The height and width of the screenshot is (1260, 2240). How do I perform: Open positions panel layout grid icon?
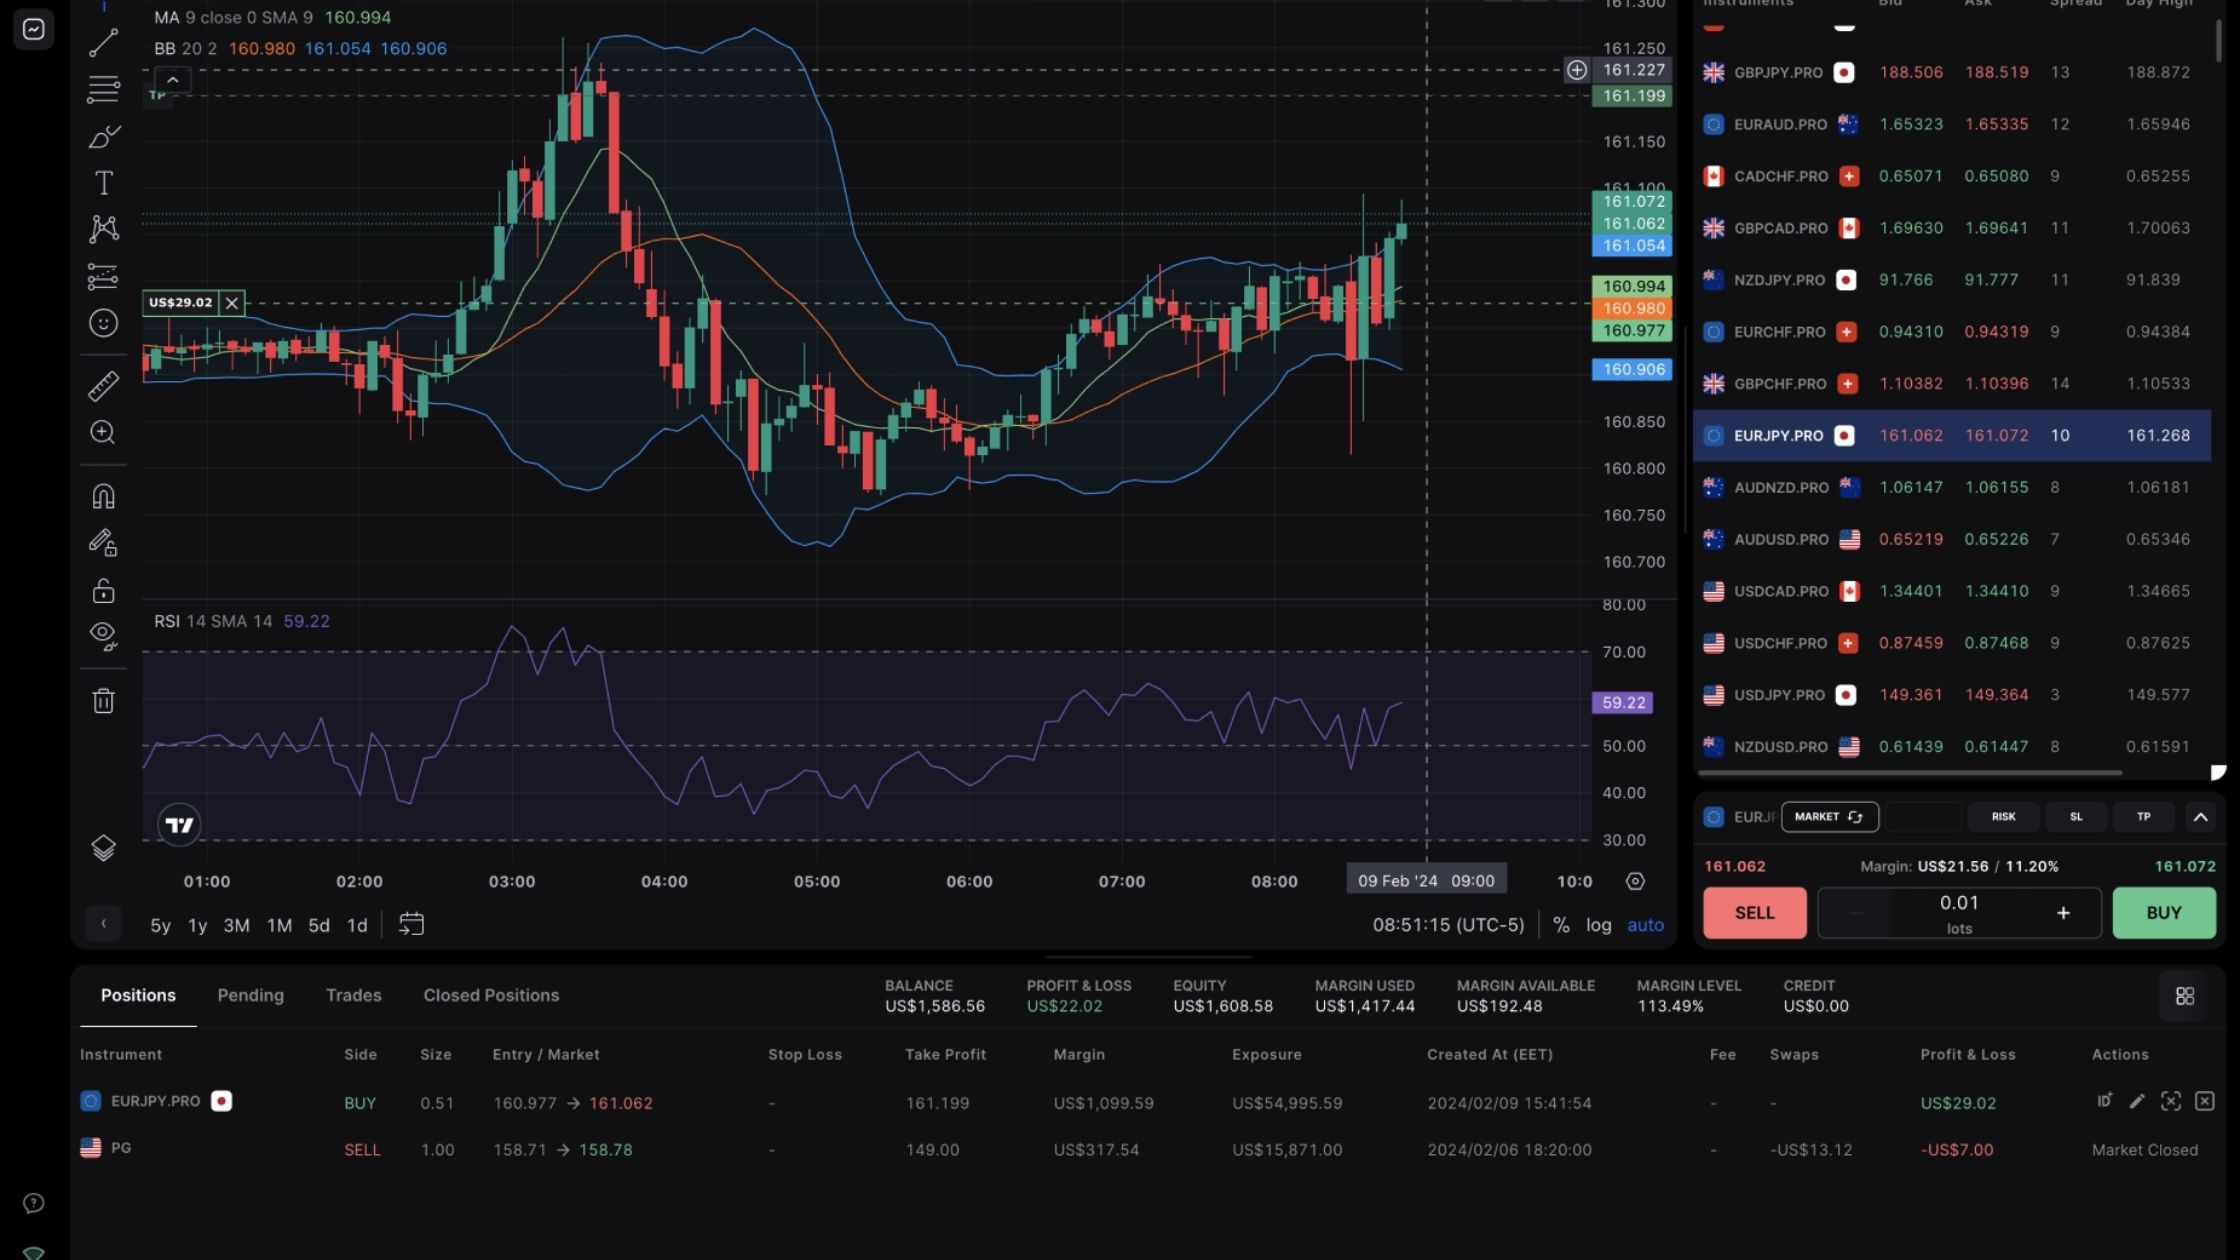2184,996
